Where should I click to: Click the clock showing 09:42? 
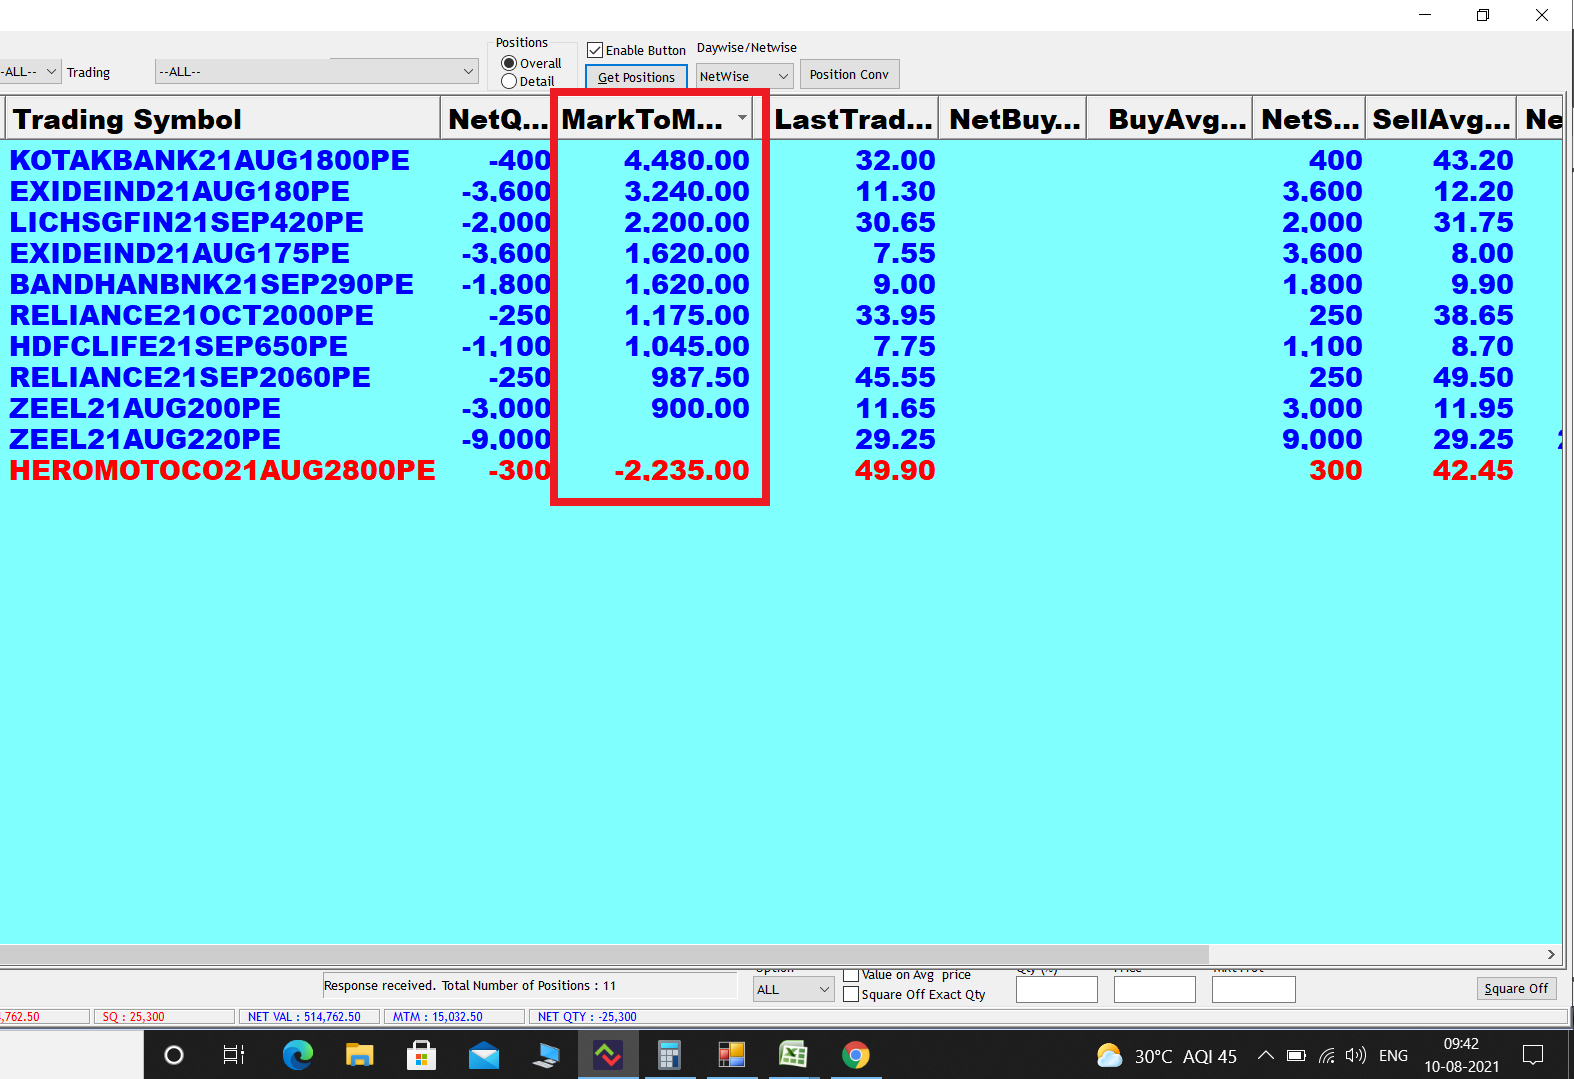(x=1461, y=1044)
